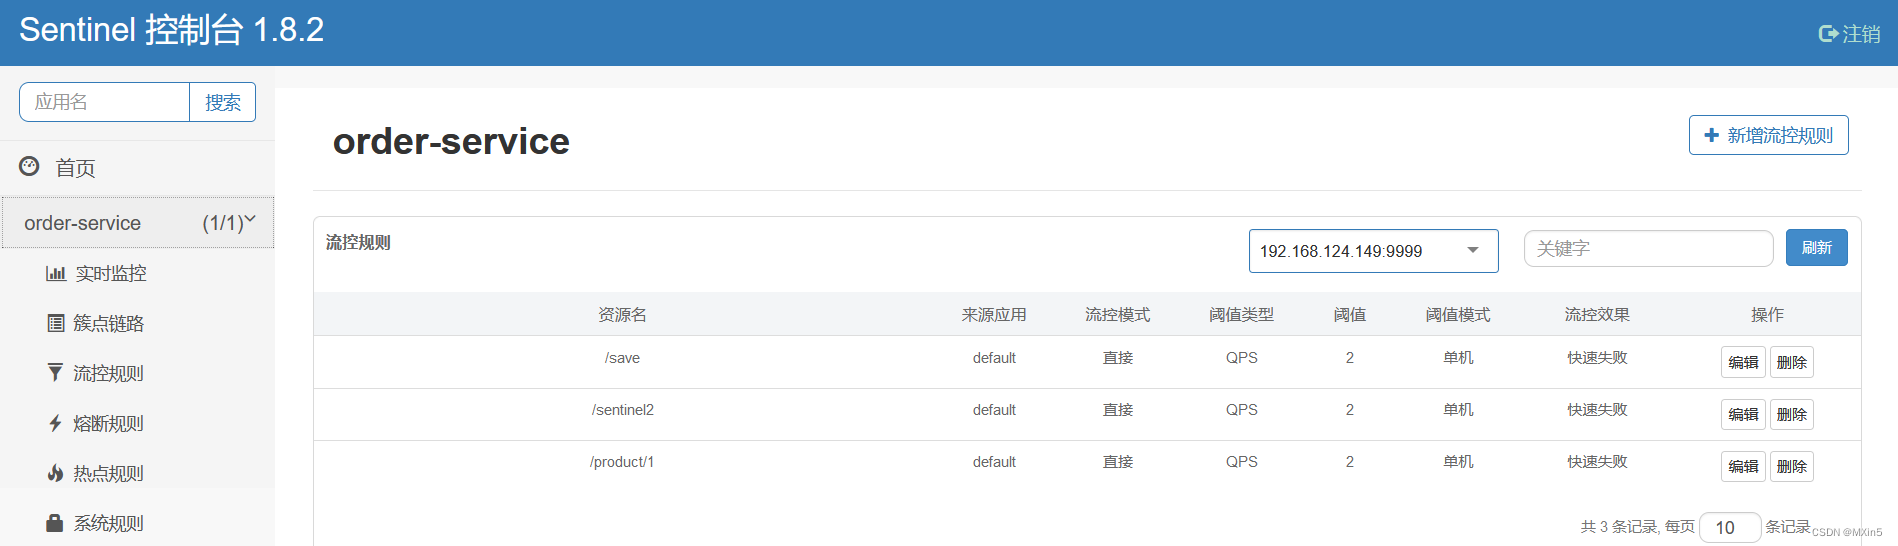Click the 来源应用 column header
Screen dimensions: 1898x546
994,314
